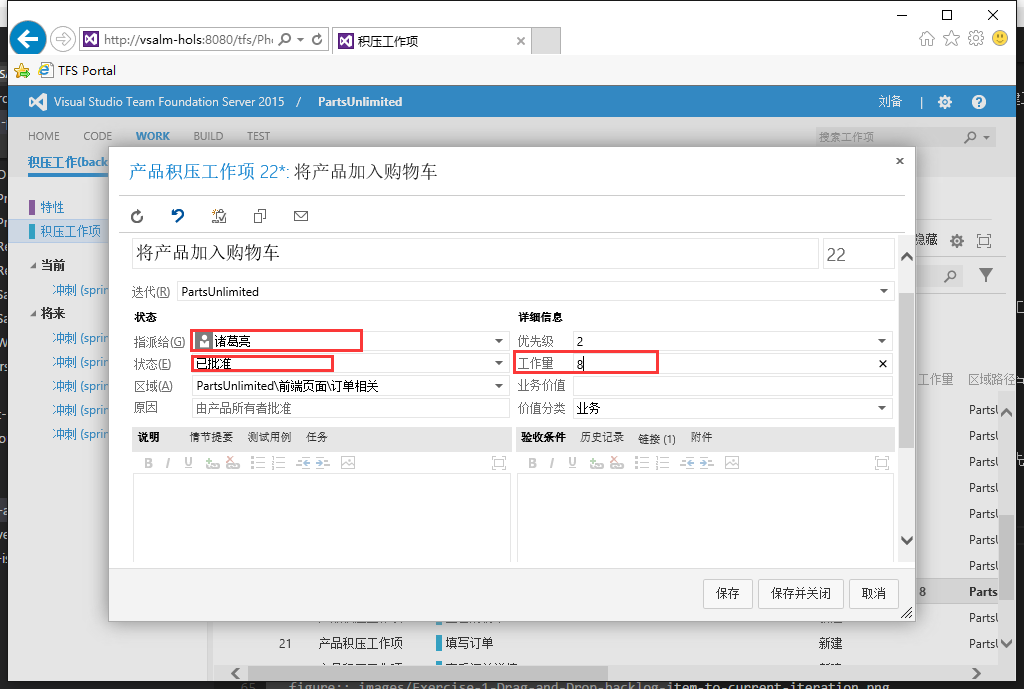
Task: Click the bulleted list icon in the 说明 editor
Action: (258, 463)
